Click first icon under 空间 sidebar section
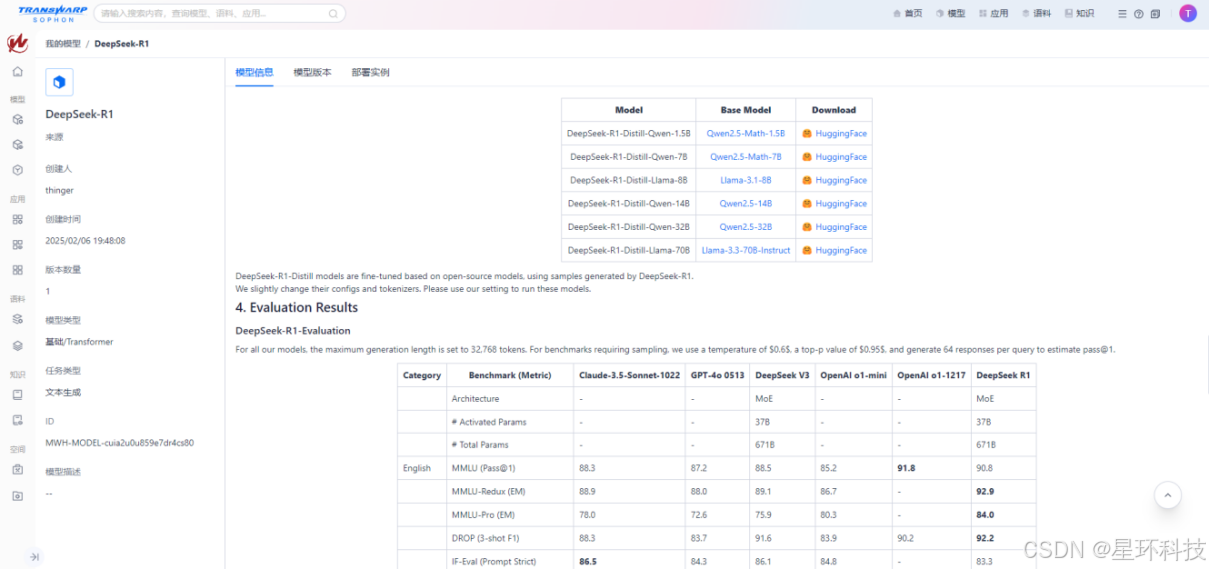The height and width of the screenshot is (569, 1210). point(17,469)
